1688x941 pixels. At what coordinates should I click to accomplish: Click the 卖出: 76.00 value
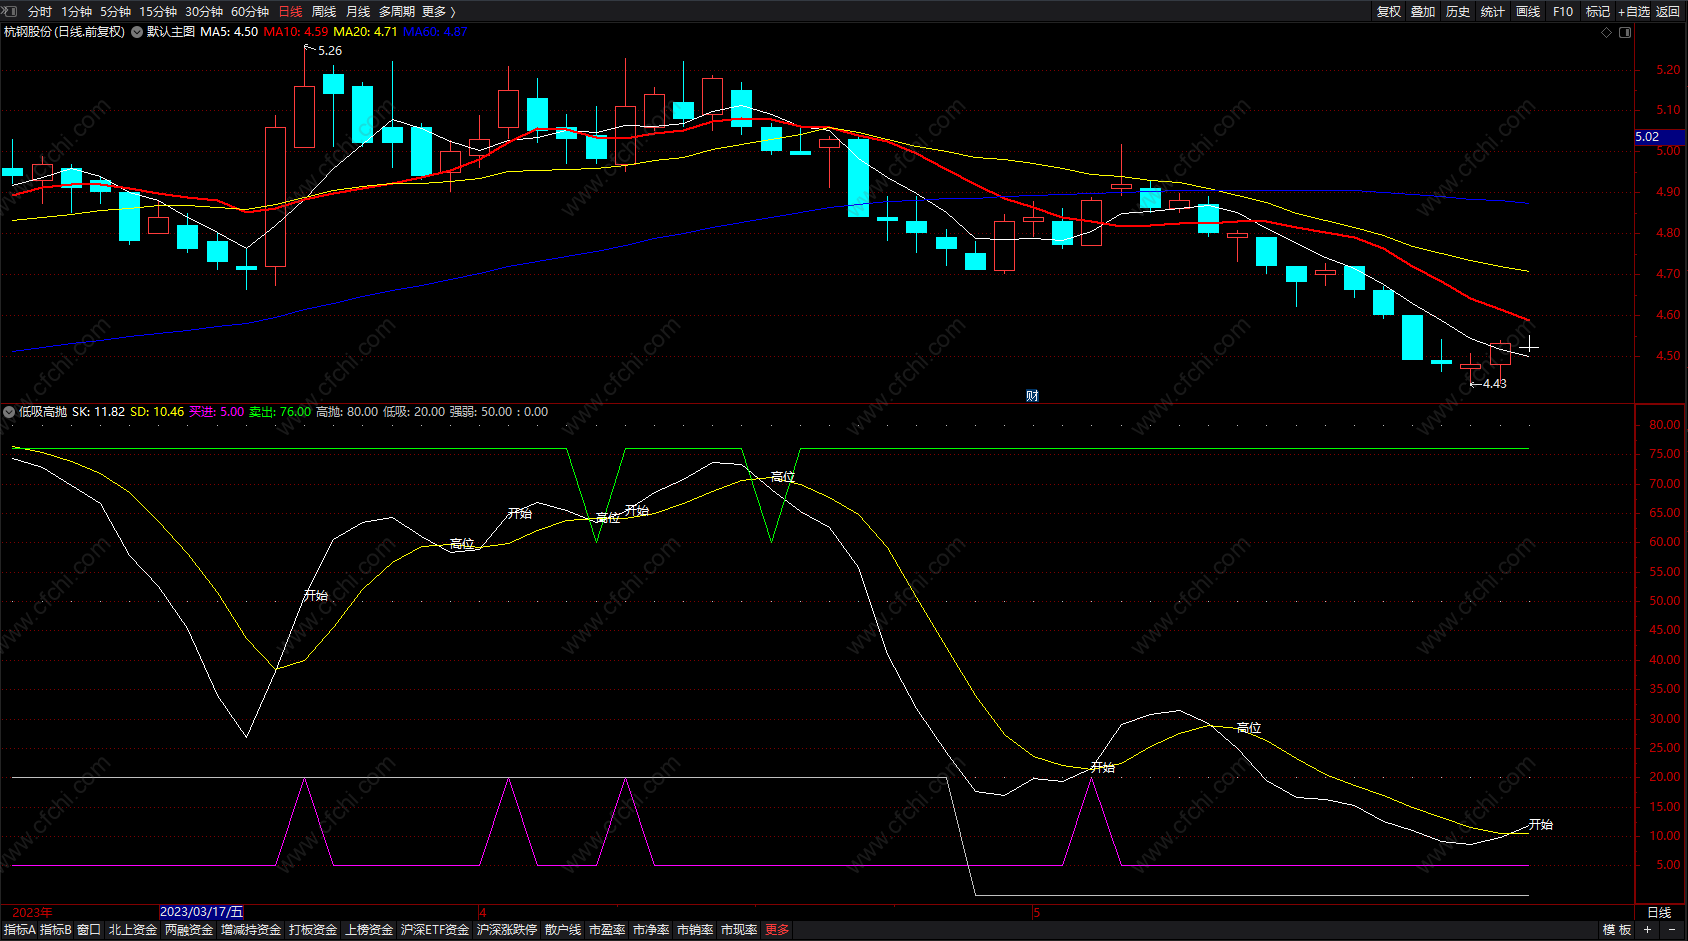[280, 412]
